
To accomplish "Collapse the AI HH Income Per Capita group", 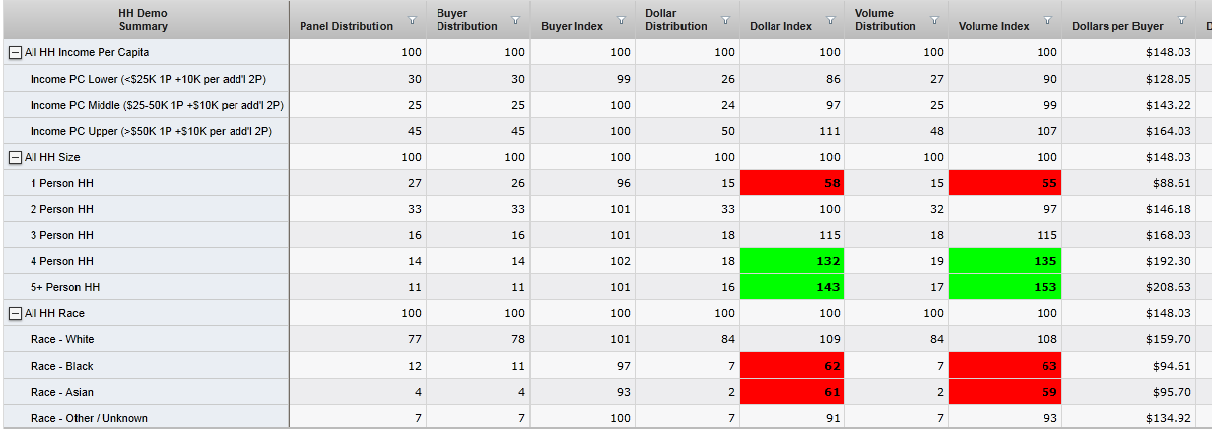I will [15, 52].
